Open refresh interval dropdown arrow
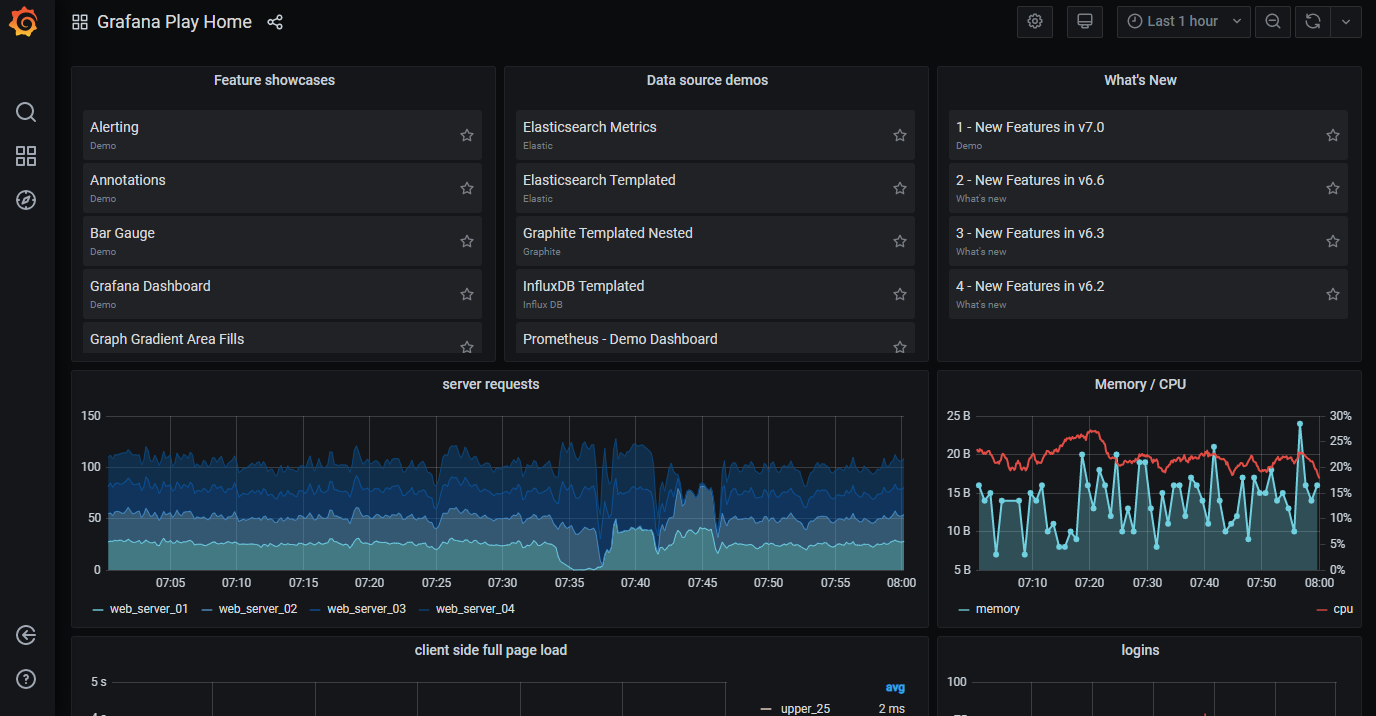Screen dimensions: 1376x716 tap(1346, 22)
